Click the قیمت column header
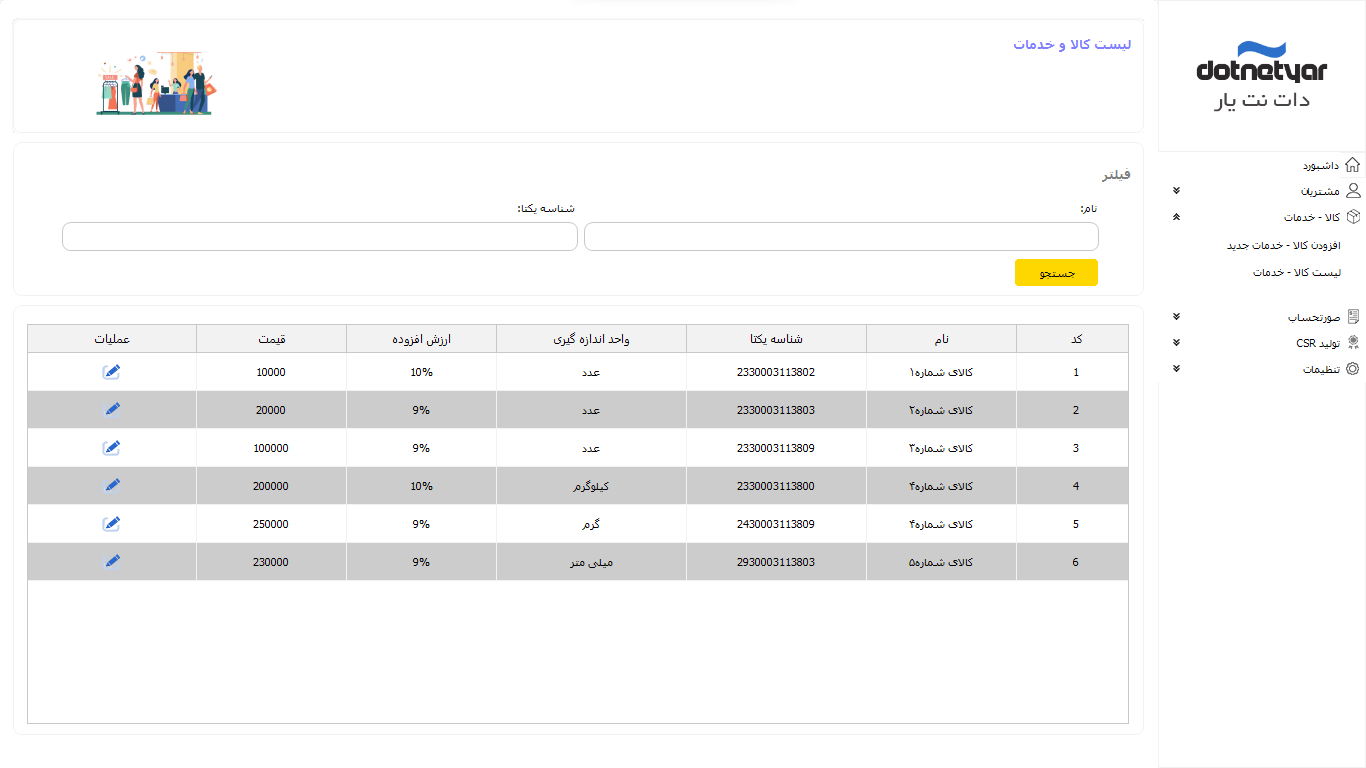 click(x=271, y=339)
